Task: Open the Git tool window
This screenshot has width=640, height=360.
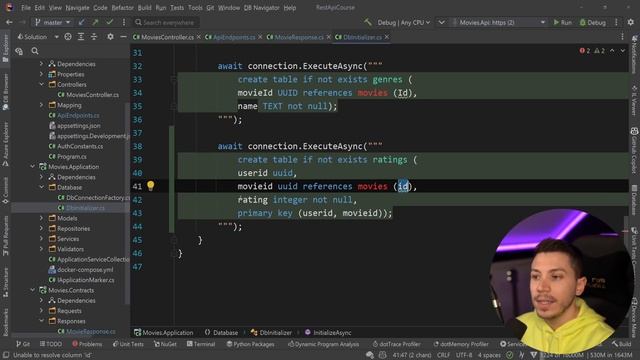Action: coord(23,344)
